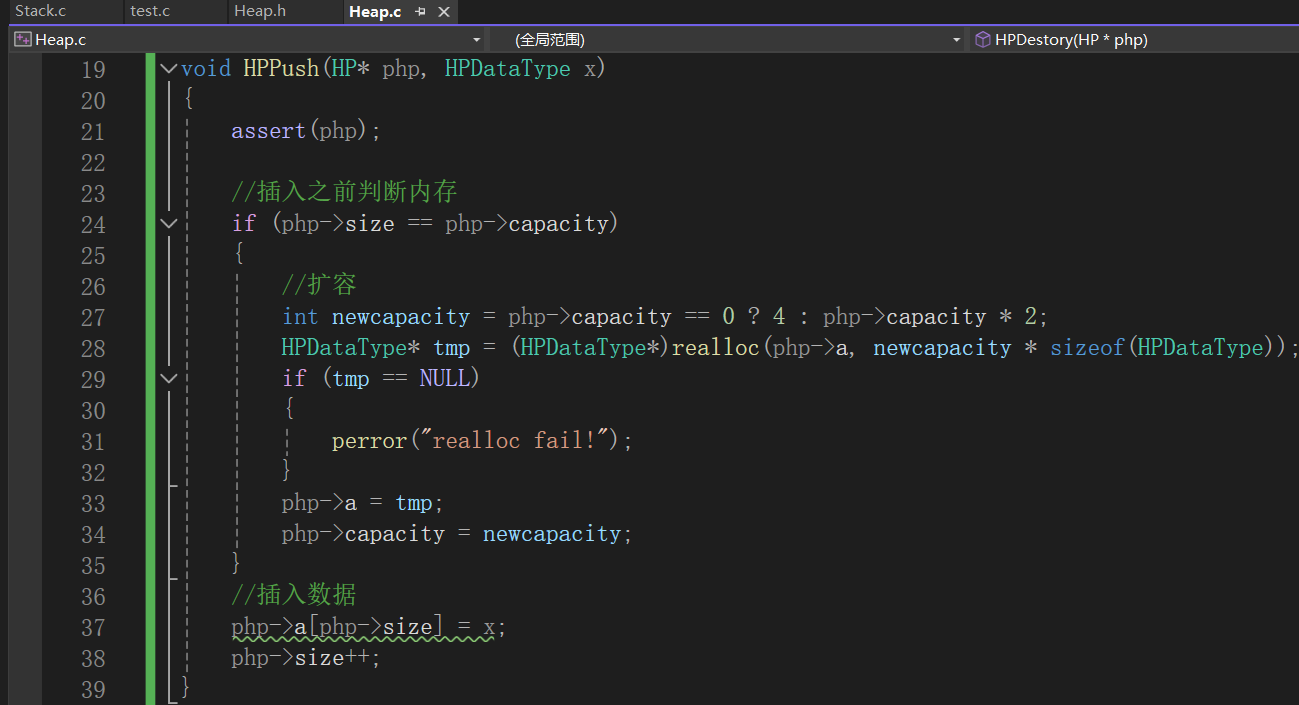
Task: Click the warning-underlined 'php->a[php->size] = x;' line
Action: pos(369,627)
